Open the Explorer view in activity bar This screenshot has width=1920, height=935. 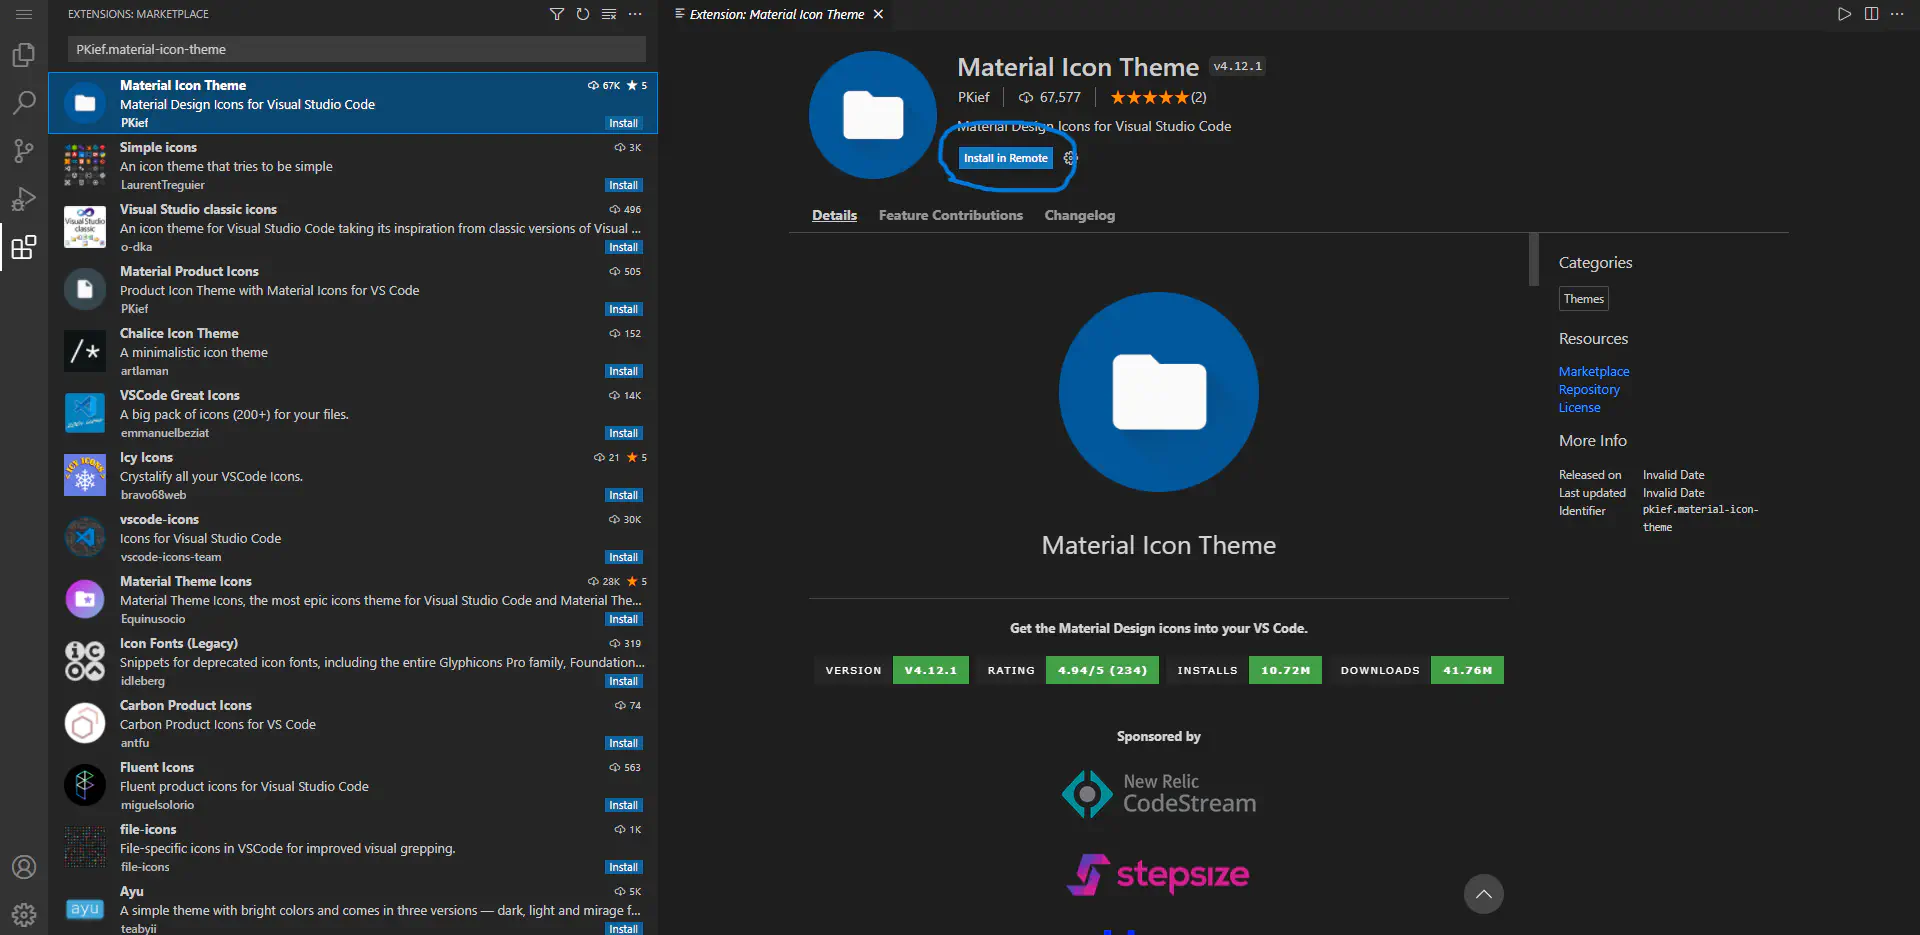(x=24, y=55)
